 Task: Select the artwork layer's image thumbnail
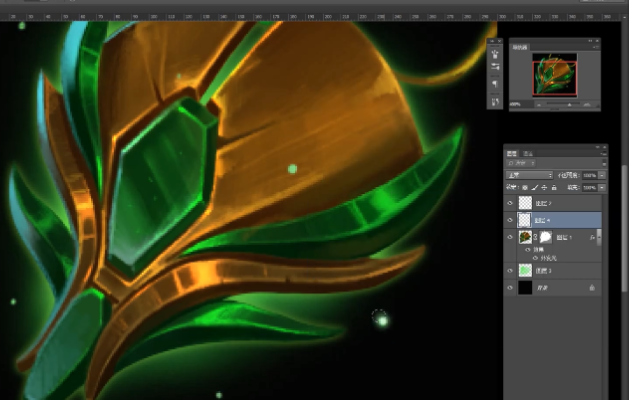[x=525, y=237]
